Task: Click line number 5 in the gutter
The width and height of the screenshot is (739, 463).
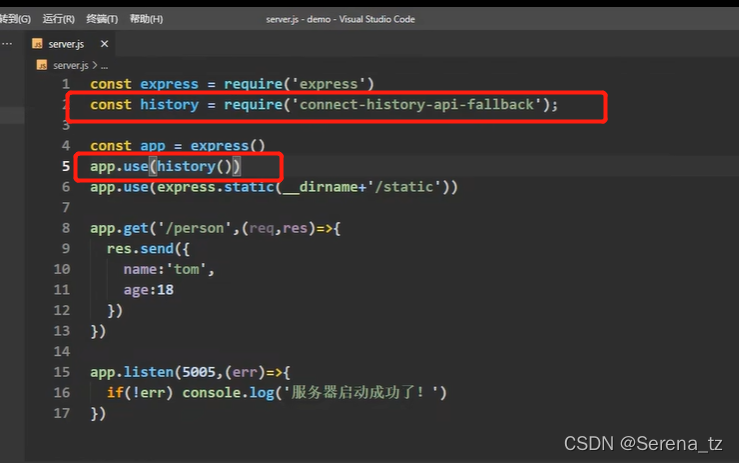Action: click(x=66, y=166)
